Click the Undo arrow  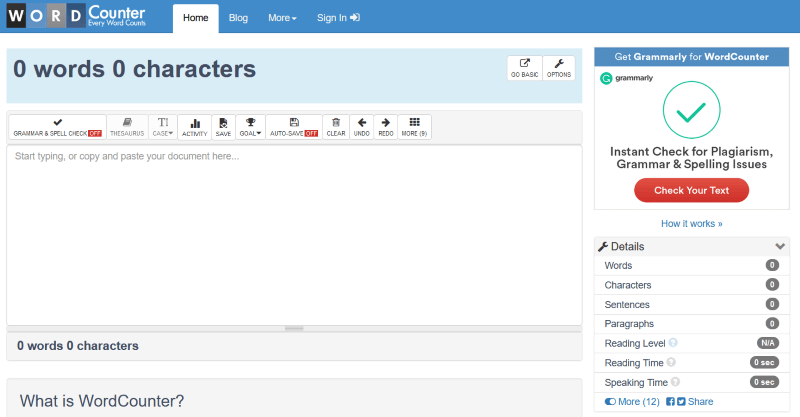[x=362, y=127]
